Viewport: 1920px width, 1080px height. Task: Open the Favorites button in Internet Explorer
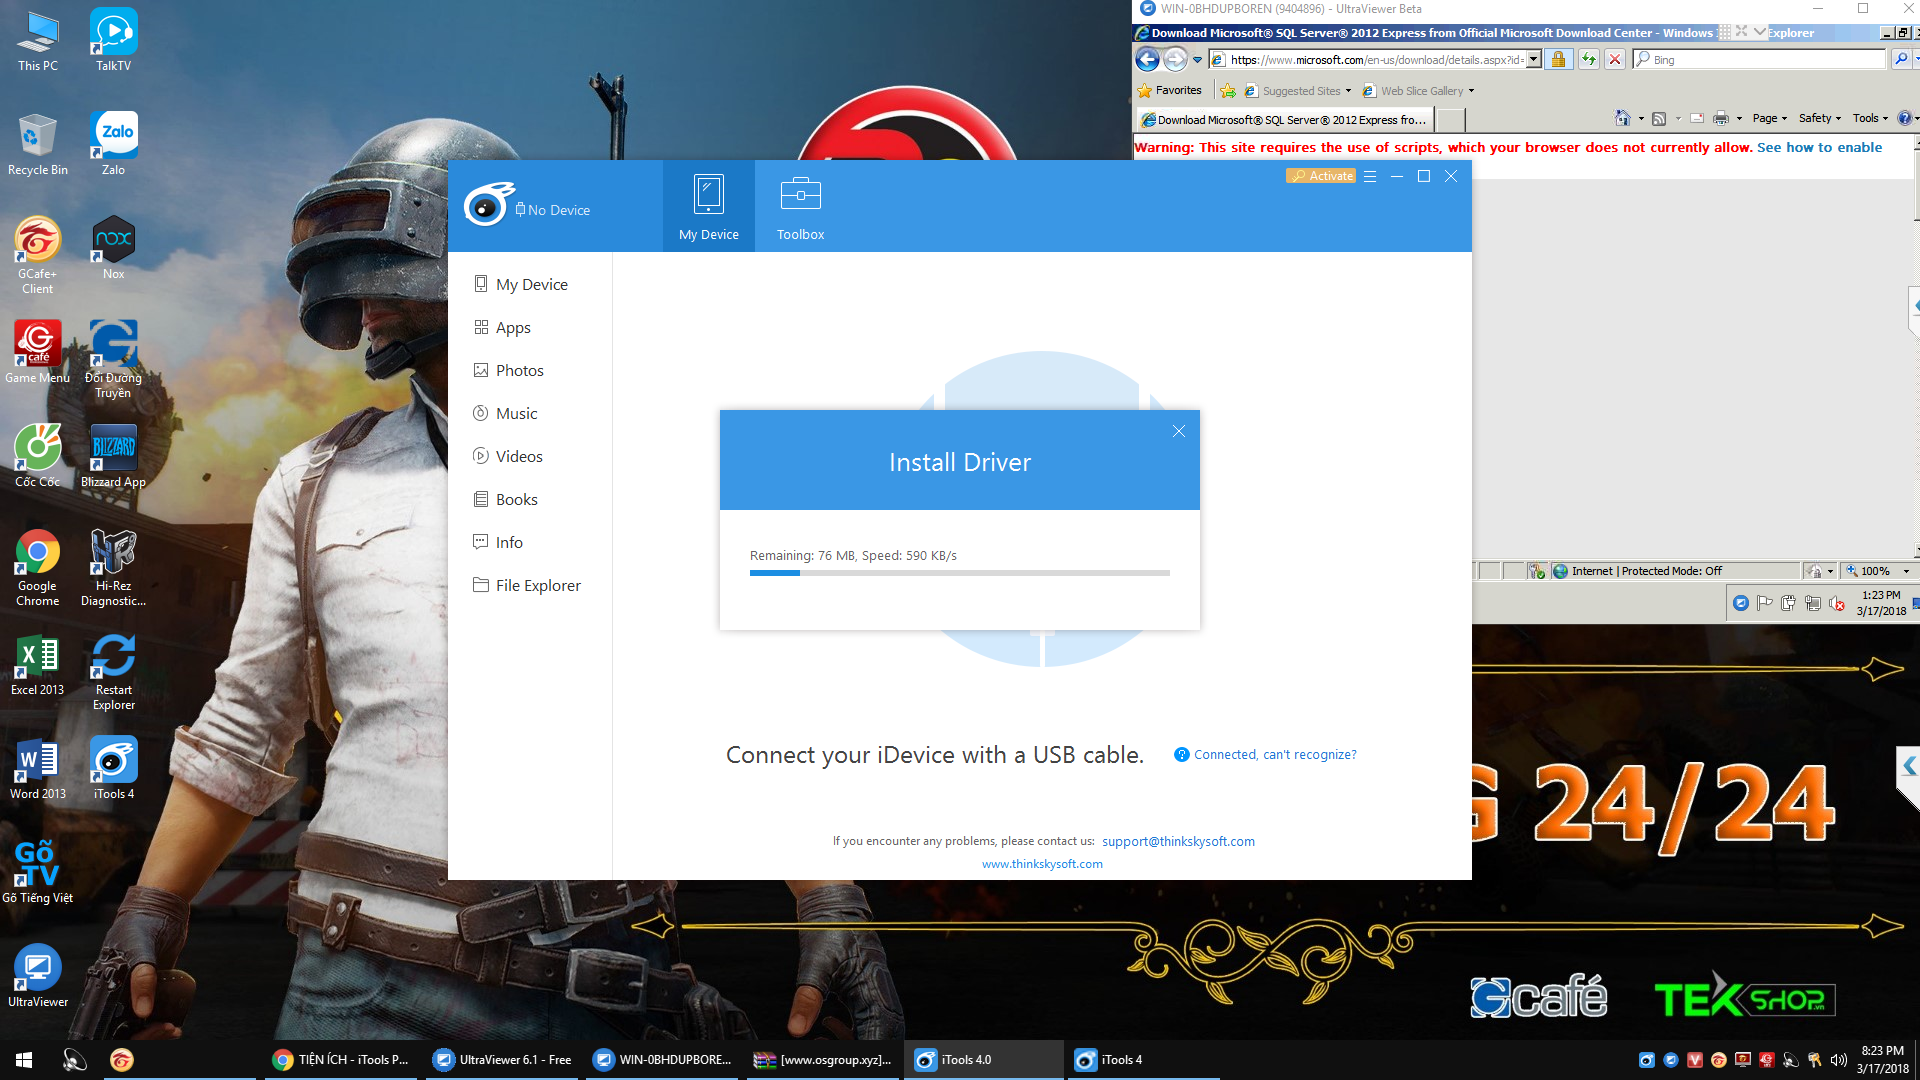pos(1170,90)
